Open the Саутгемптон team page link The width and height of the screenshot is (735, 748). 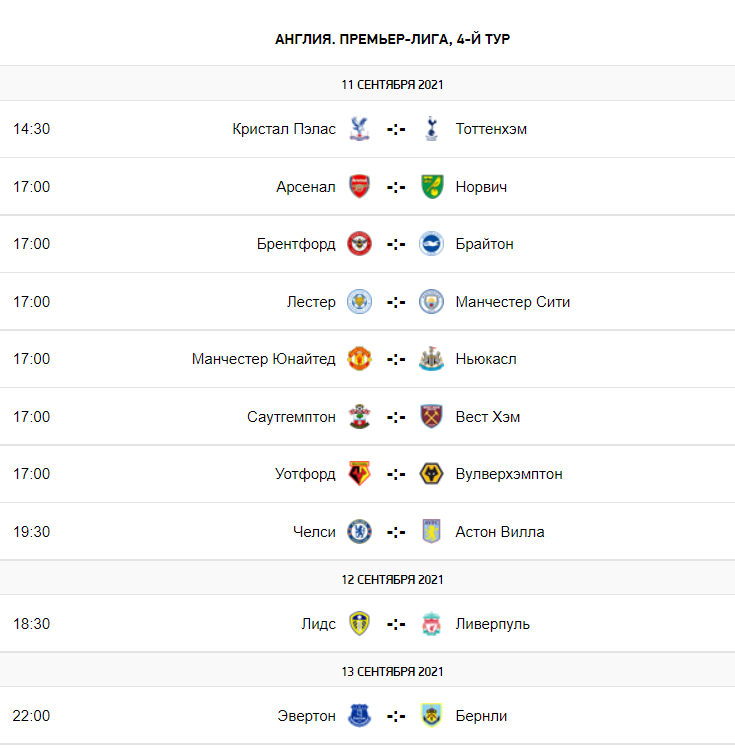291,417
